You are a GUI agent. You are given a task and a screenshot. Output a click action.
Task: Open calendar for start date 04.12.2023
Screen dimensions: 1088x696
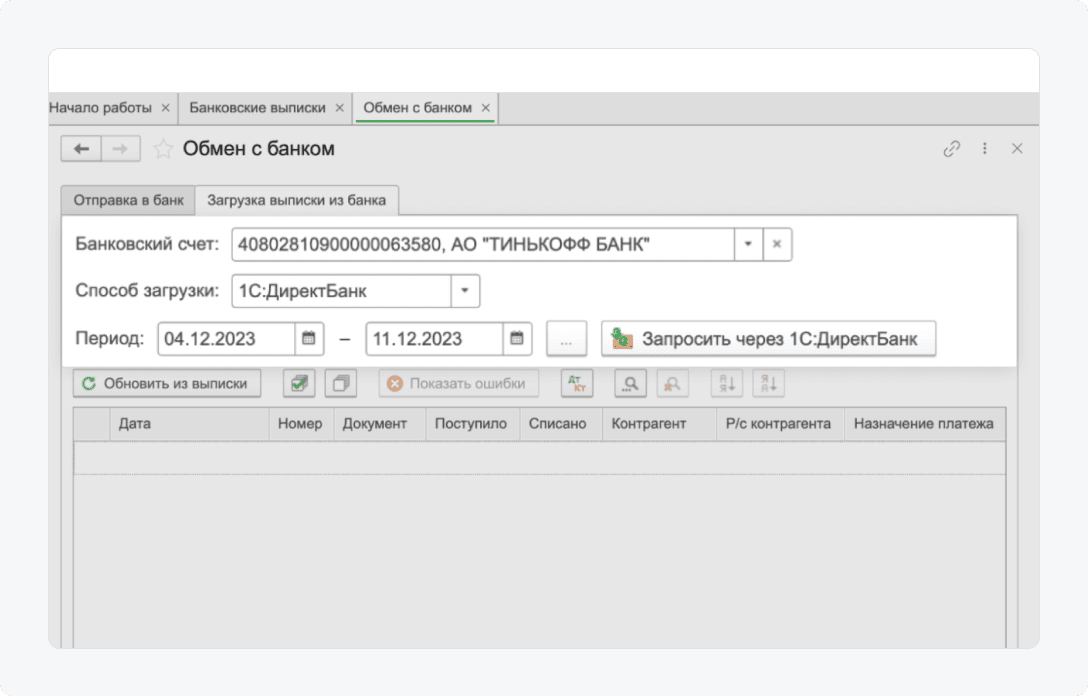pos(309,339)
